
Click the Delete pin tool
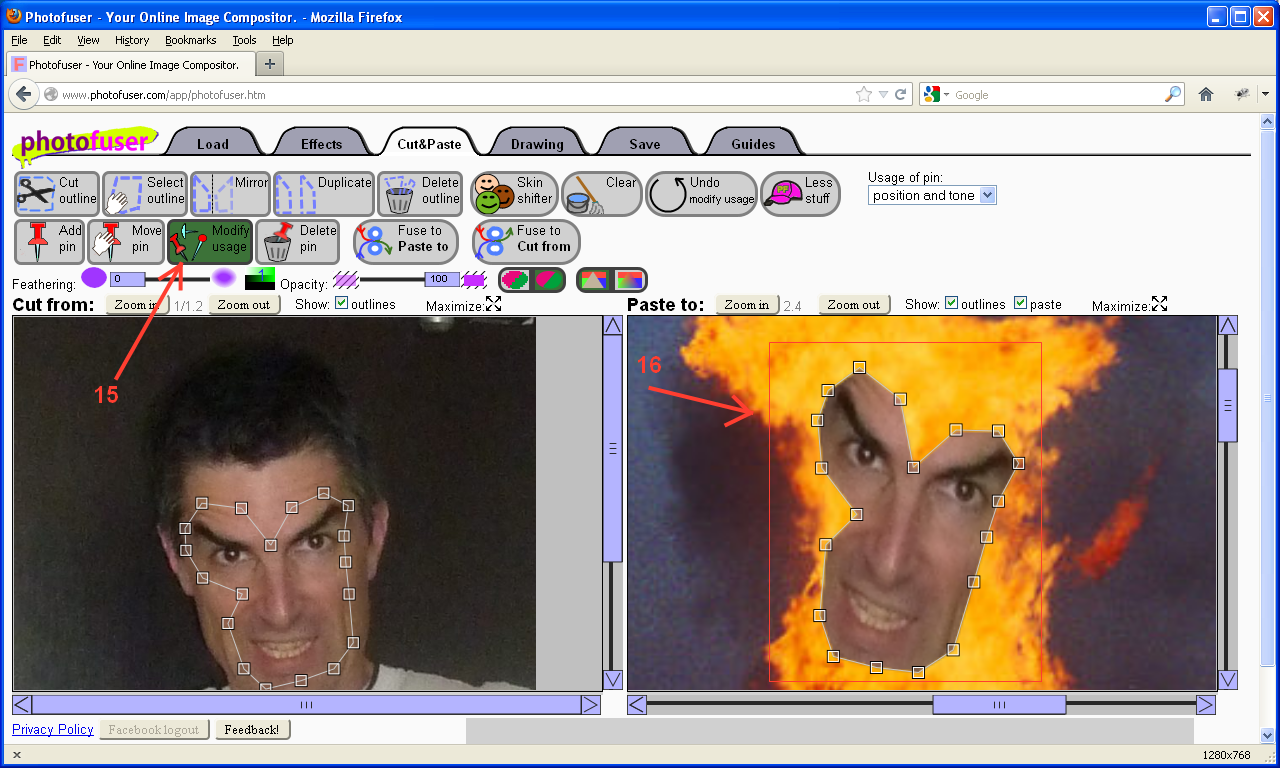click(x=298, y=242)
